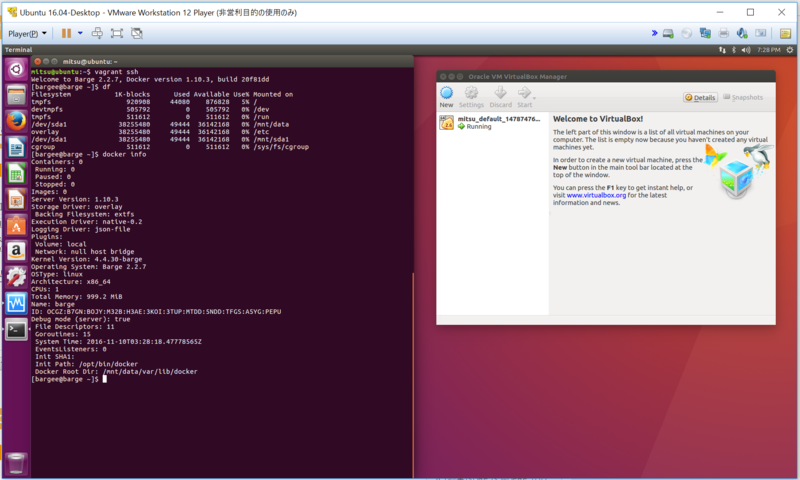Open the Trash from launcher bottom

click(x=16, y=463)
